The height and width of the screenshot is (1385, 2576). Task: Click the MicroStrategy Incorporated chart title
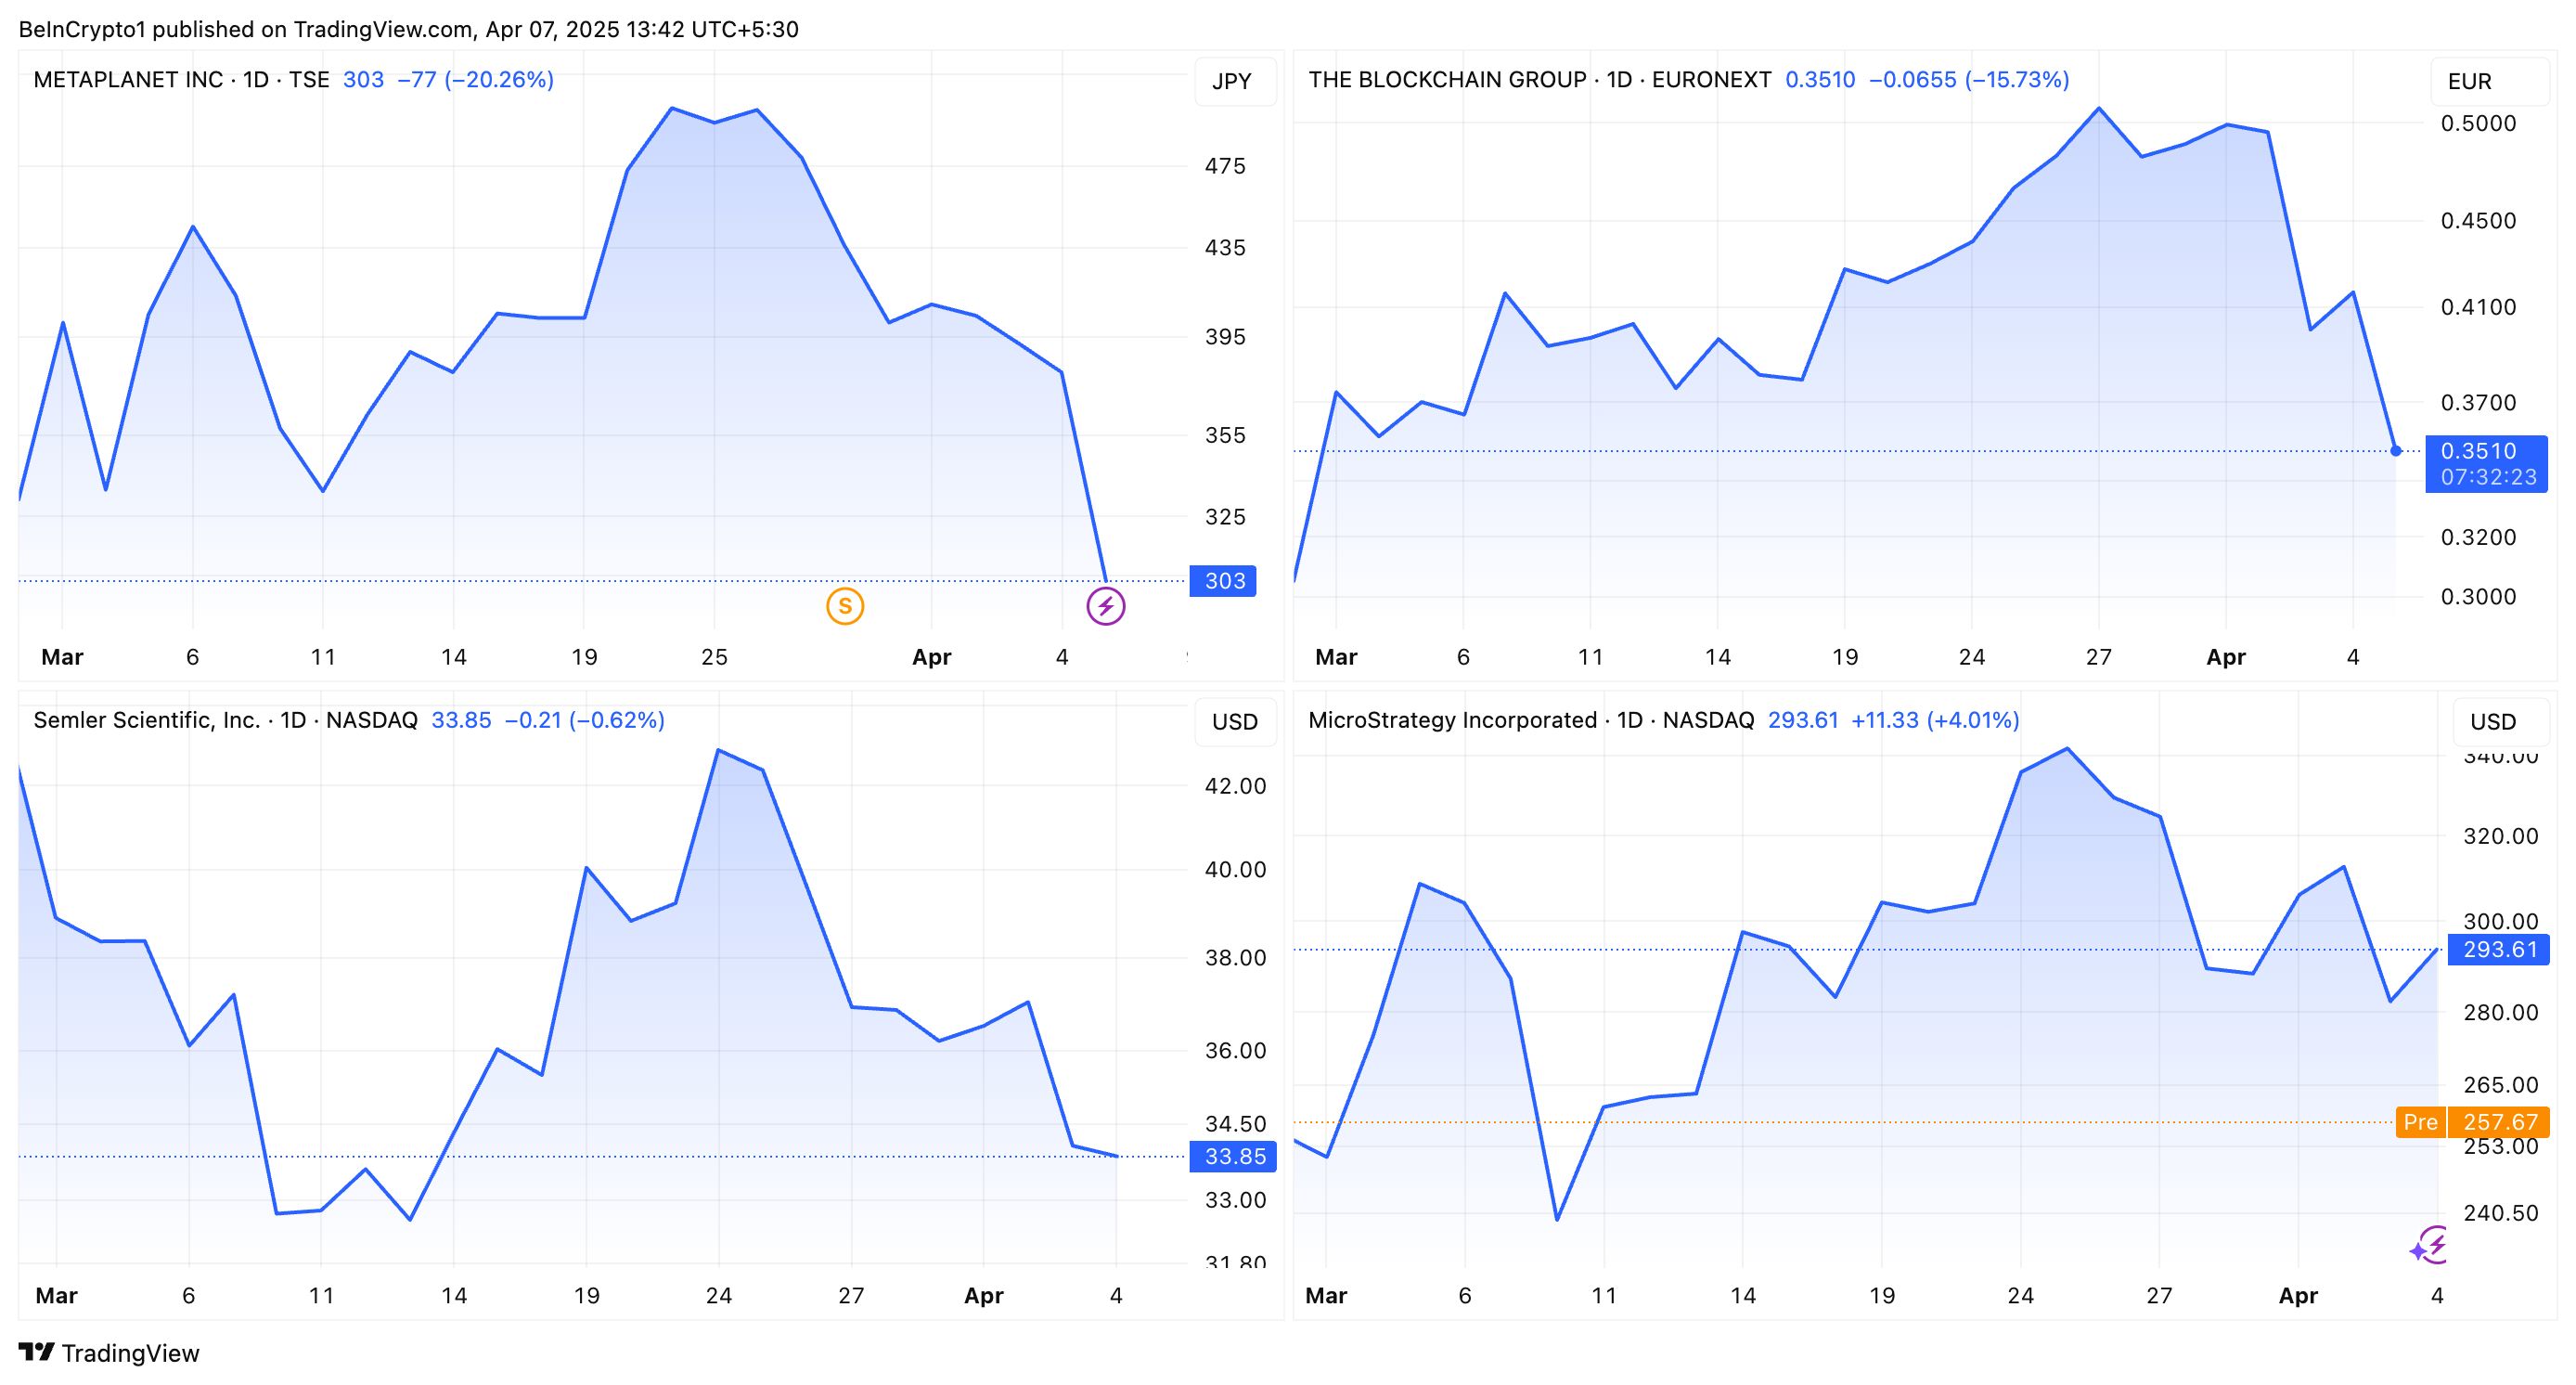pyautogui.click(x=1452, y=720)
